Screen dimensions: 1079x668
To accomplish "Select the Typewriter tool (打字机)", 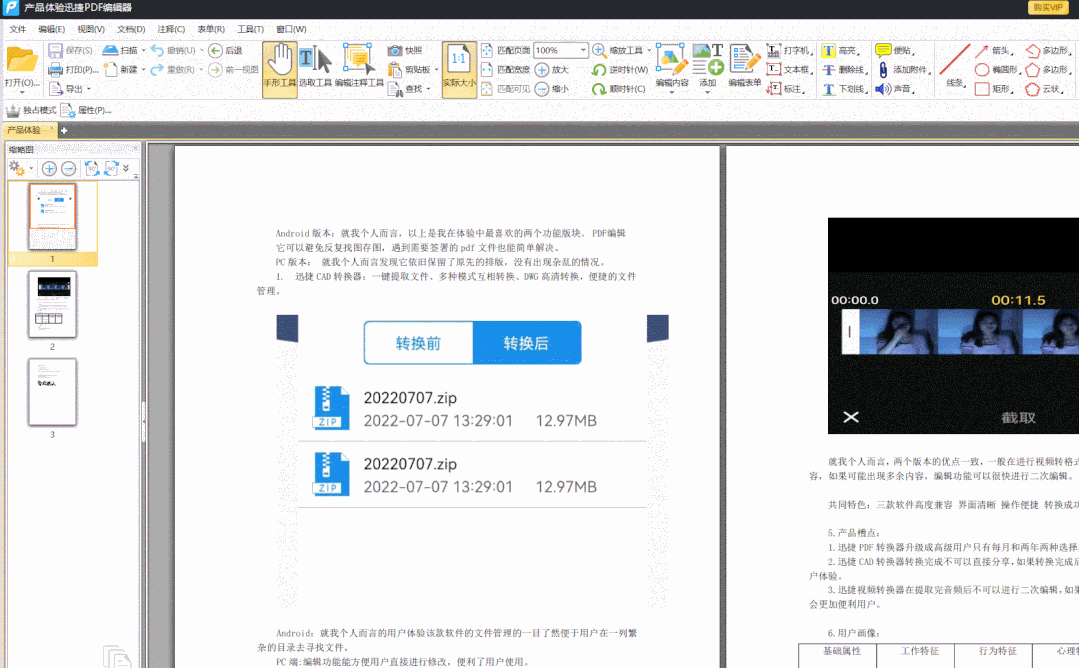I will click(x=789, y=50).
